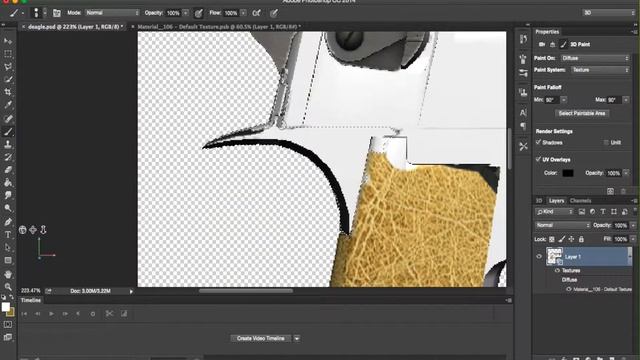Screen dimensions: 640x360
Task: Open the Paint On dropdown
Action: 595,58
